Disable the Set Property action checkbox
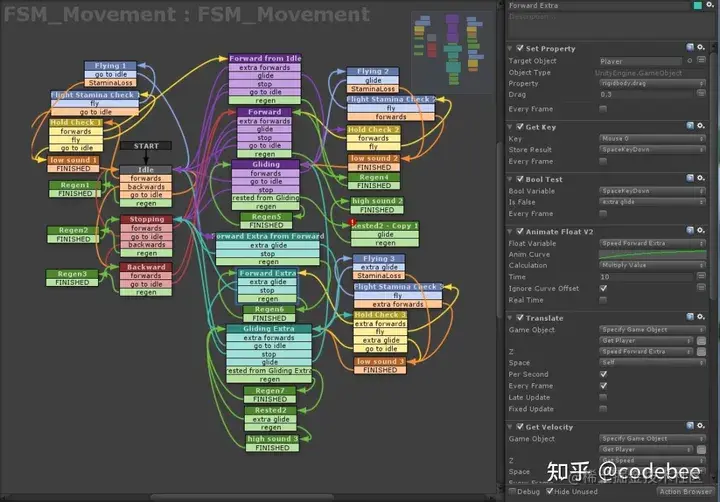 (520, 48)
